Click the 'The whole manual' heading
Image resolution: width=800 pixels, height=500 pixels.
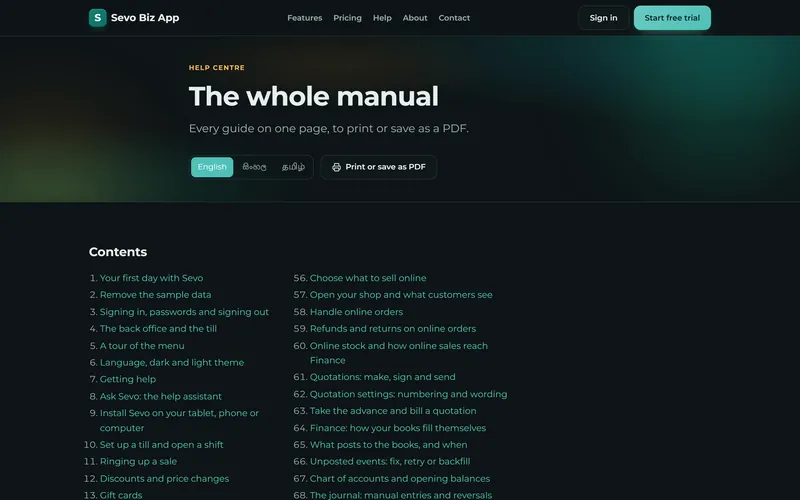(313, 96)
